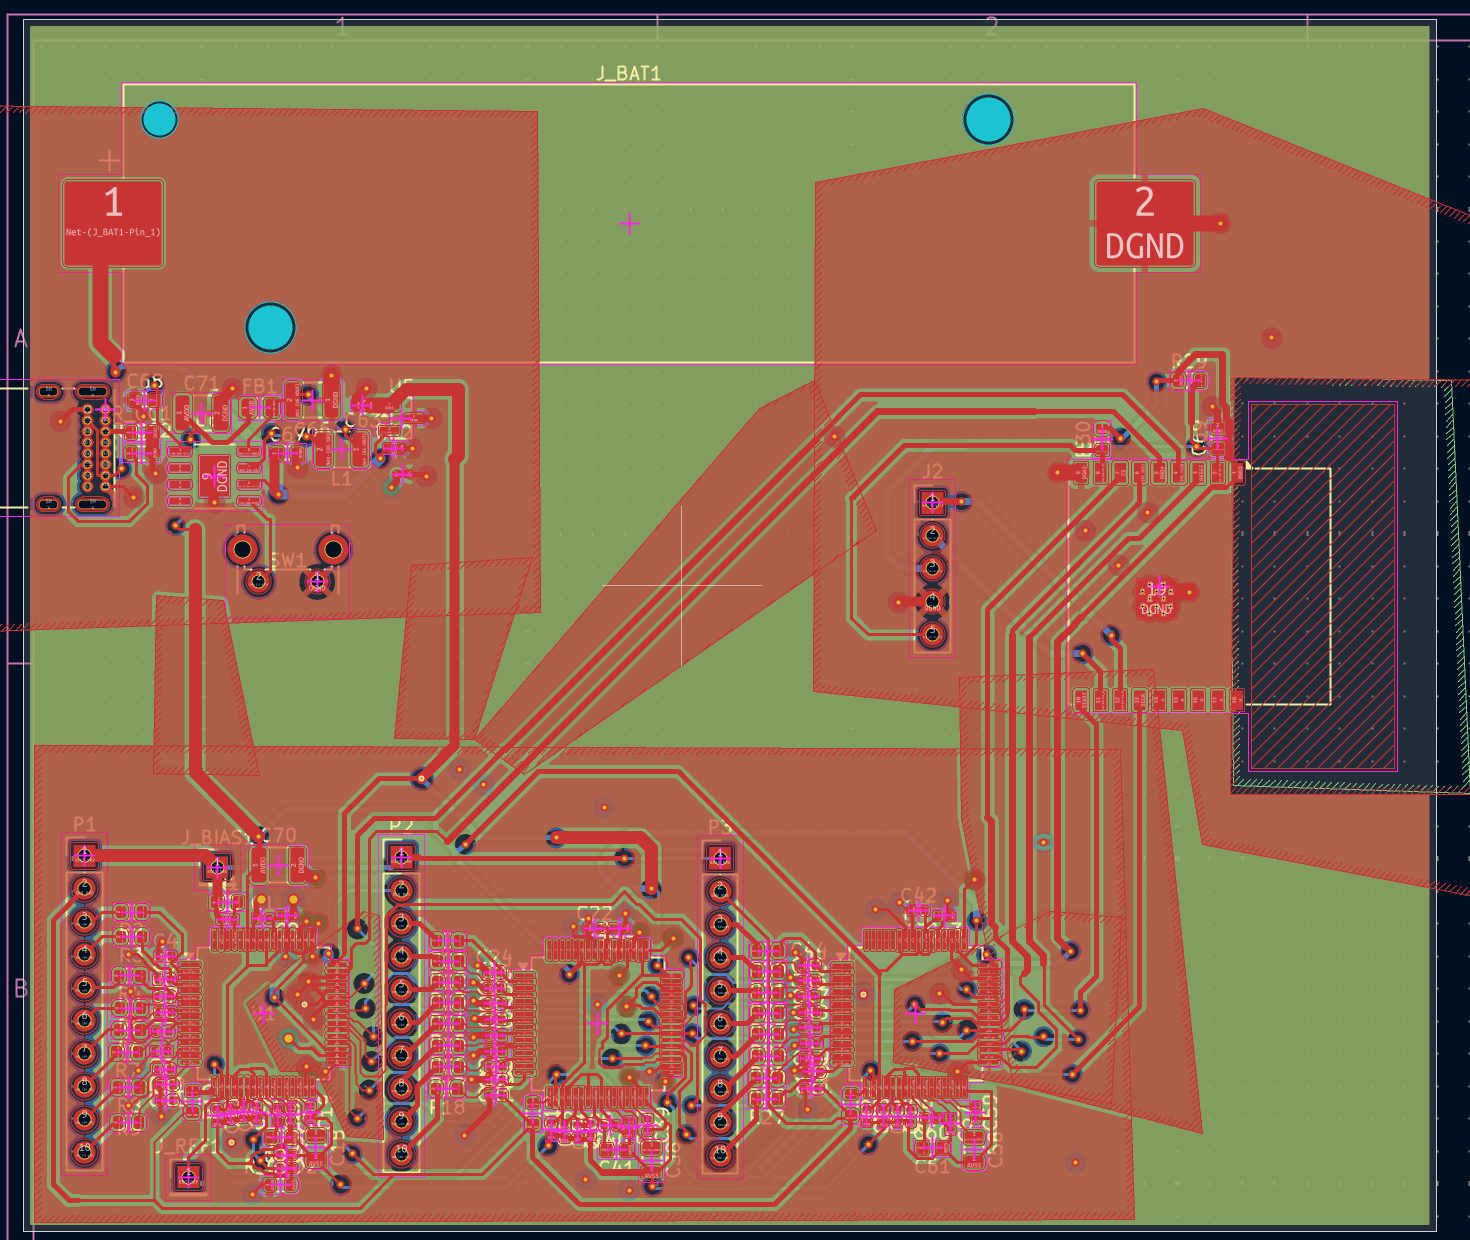
Task: Select the via beside battery pad 2 DGND
Action: [1221, 224]
